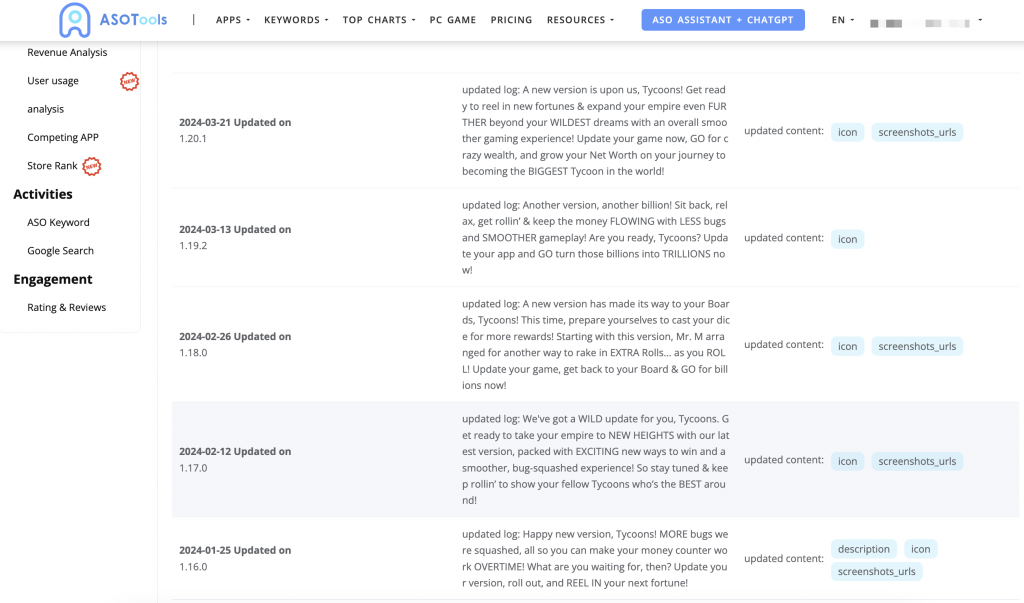Open the KEYWORDS dropdown menu
This screenshot has height=603, width=1024.
[296, 20]
